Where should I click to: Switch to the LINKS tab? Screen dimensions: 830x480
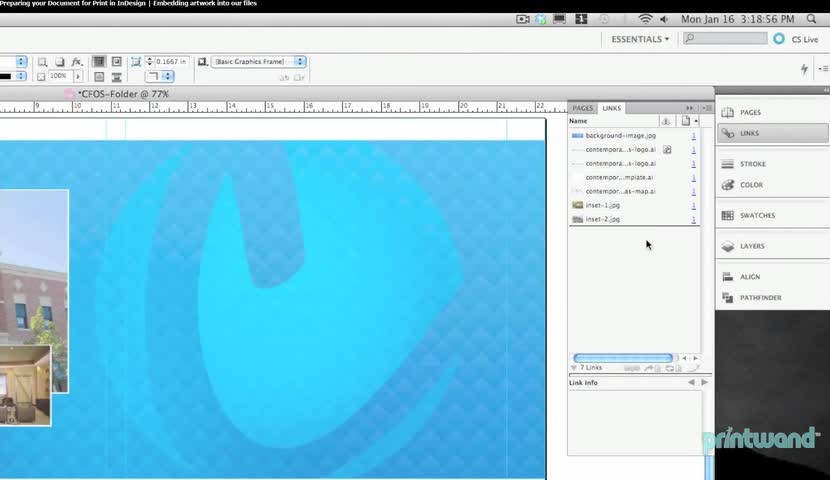(611, 108)
